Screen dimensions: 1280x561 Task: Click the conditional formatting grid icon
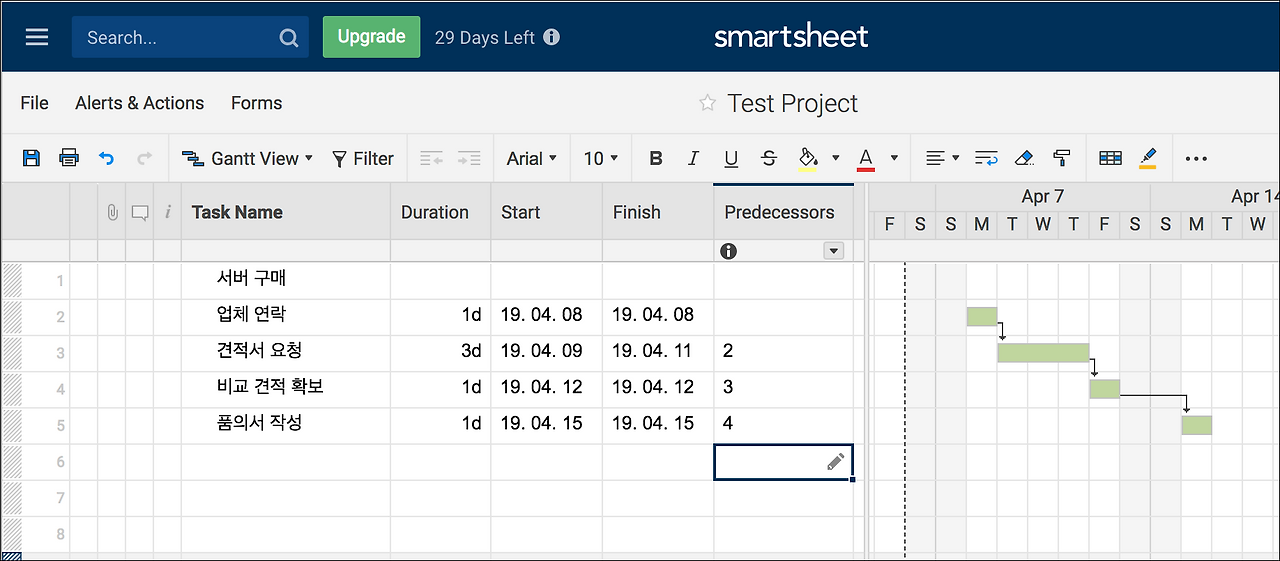click(x=1110, y=158)
